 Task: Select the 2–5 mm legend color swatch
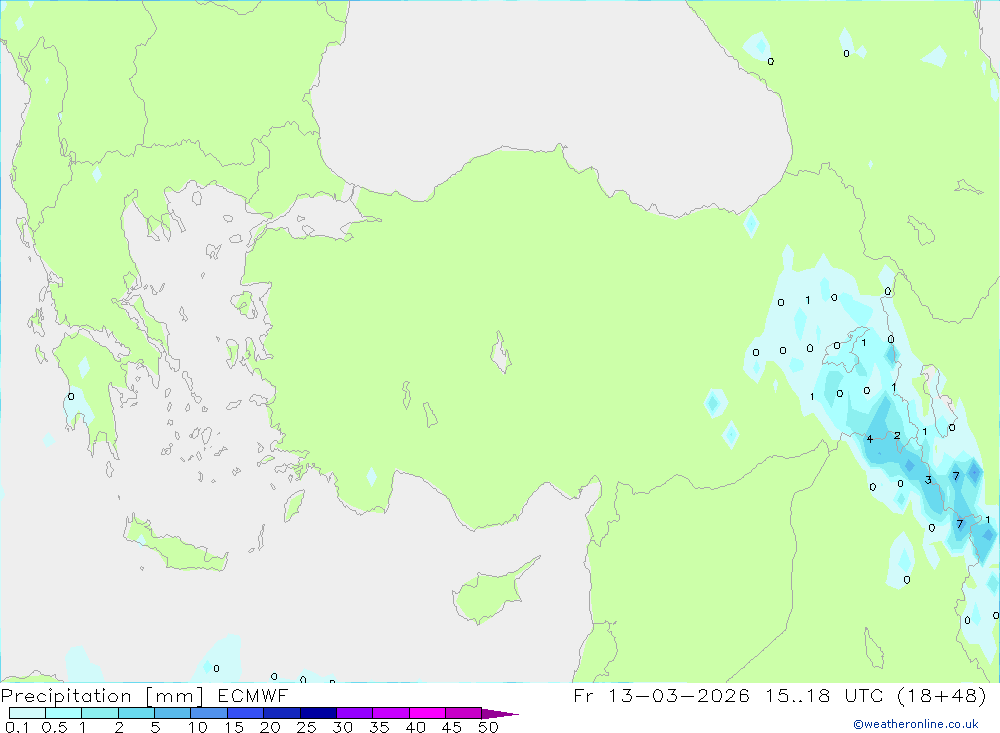pyautogui.click(x=136, y=713)
